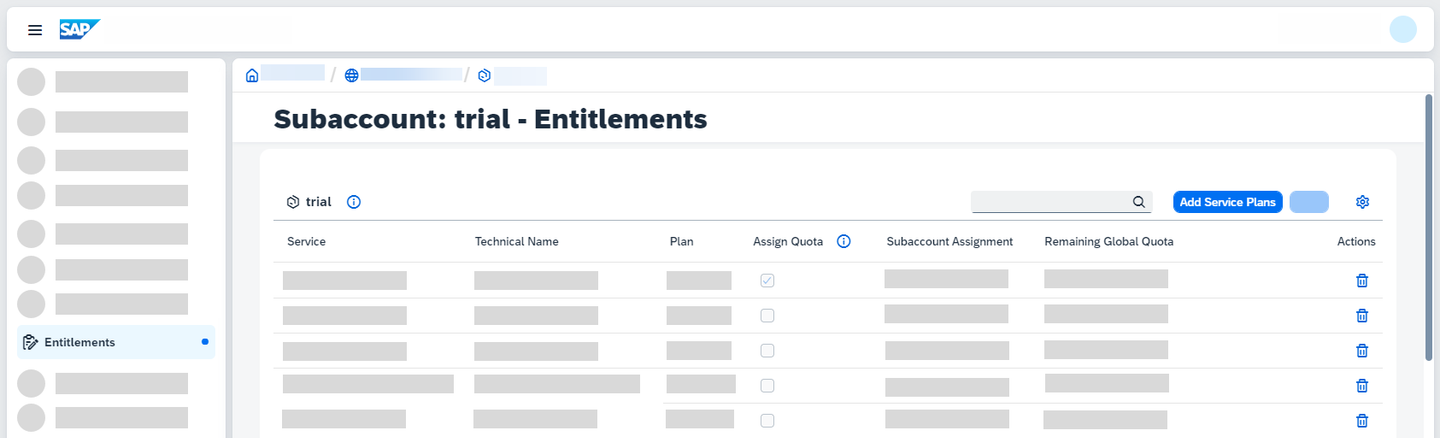Screen dimensions: 1440x438
Task: Click the vertical page scrollbar
Action: click(x=1428, y=228)
